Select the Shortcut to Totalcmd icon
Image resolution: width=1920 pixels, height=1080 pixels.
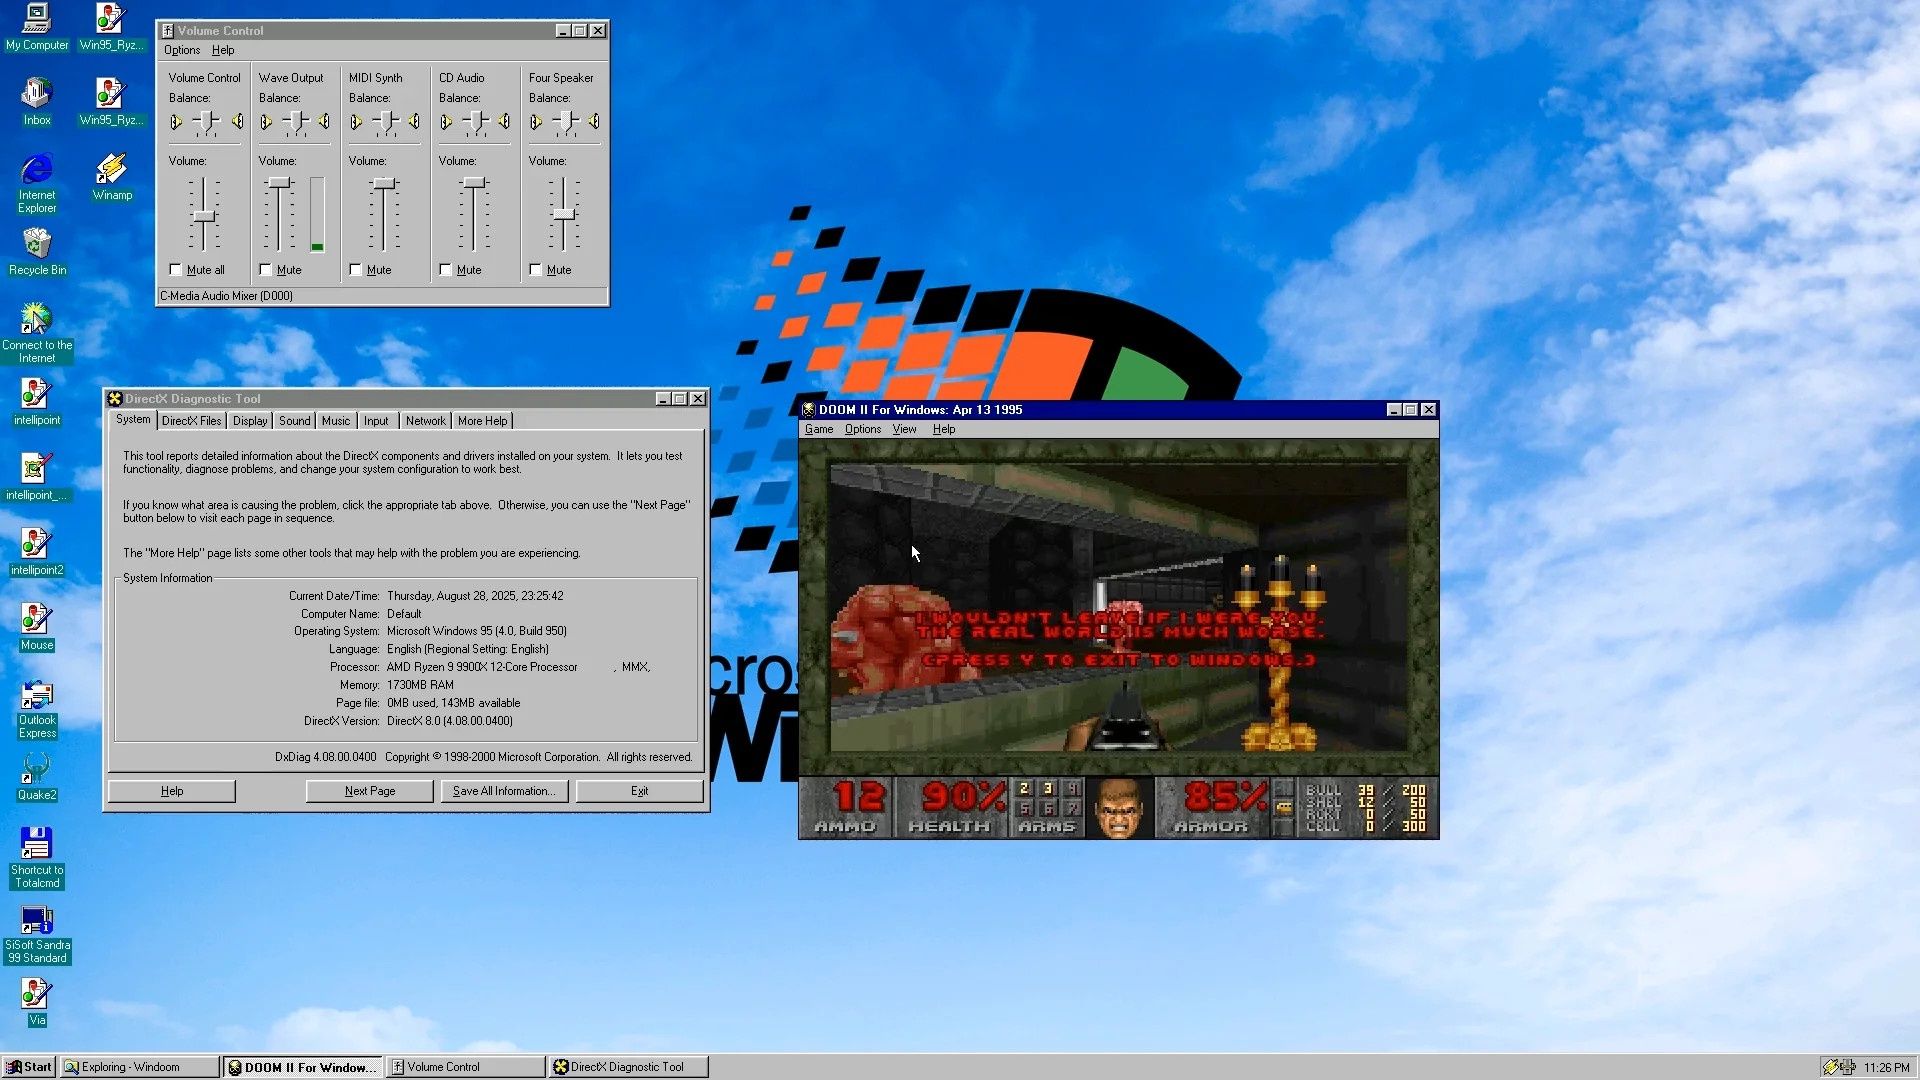37,858
